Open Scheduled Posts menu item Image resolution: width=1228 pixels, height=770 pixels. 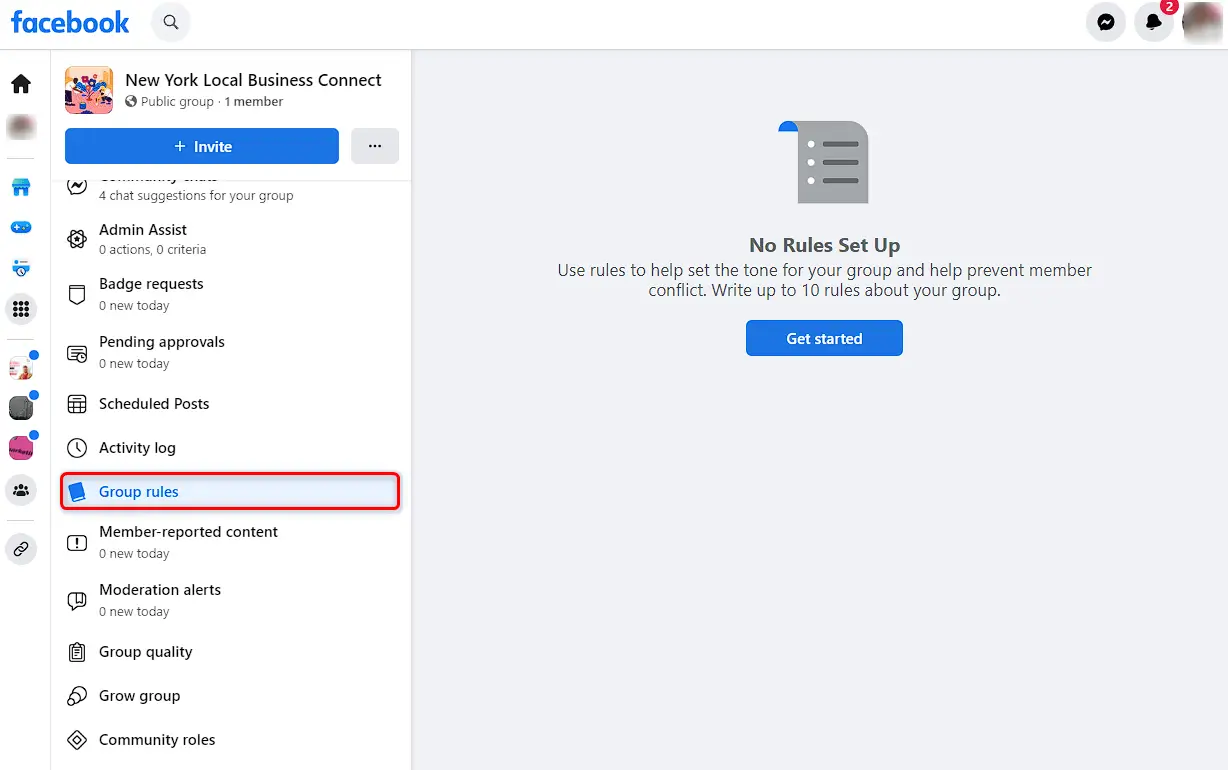point(232,404)
